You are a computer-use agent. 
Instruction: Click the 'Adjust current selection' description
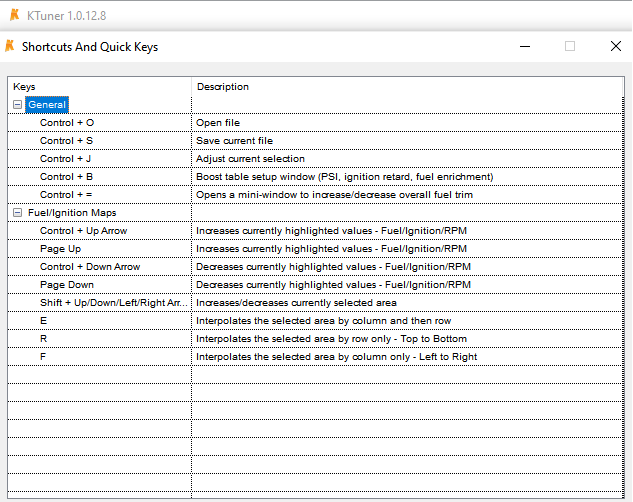(250, 159)
